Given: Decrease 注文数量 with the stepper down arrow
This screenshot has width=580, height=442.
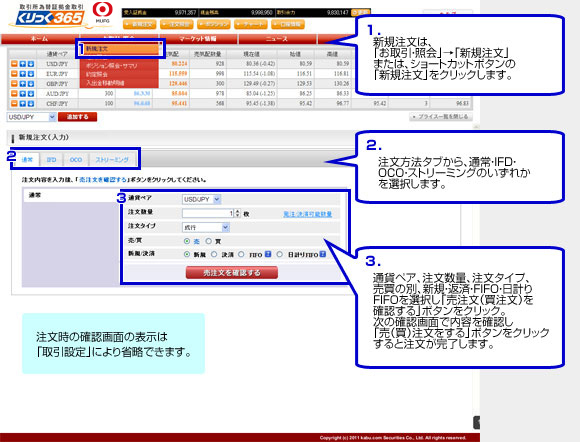Looking at the screenshot, I should tap(237, 216).
